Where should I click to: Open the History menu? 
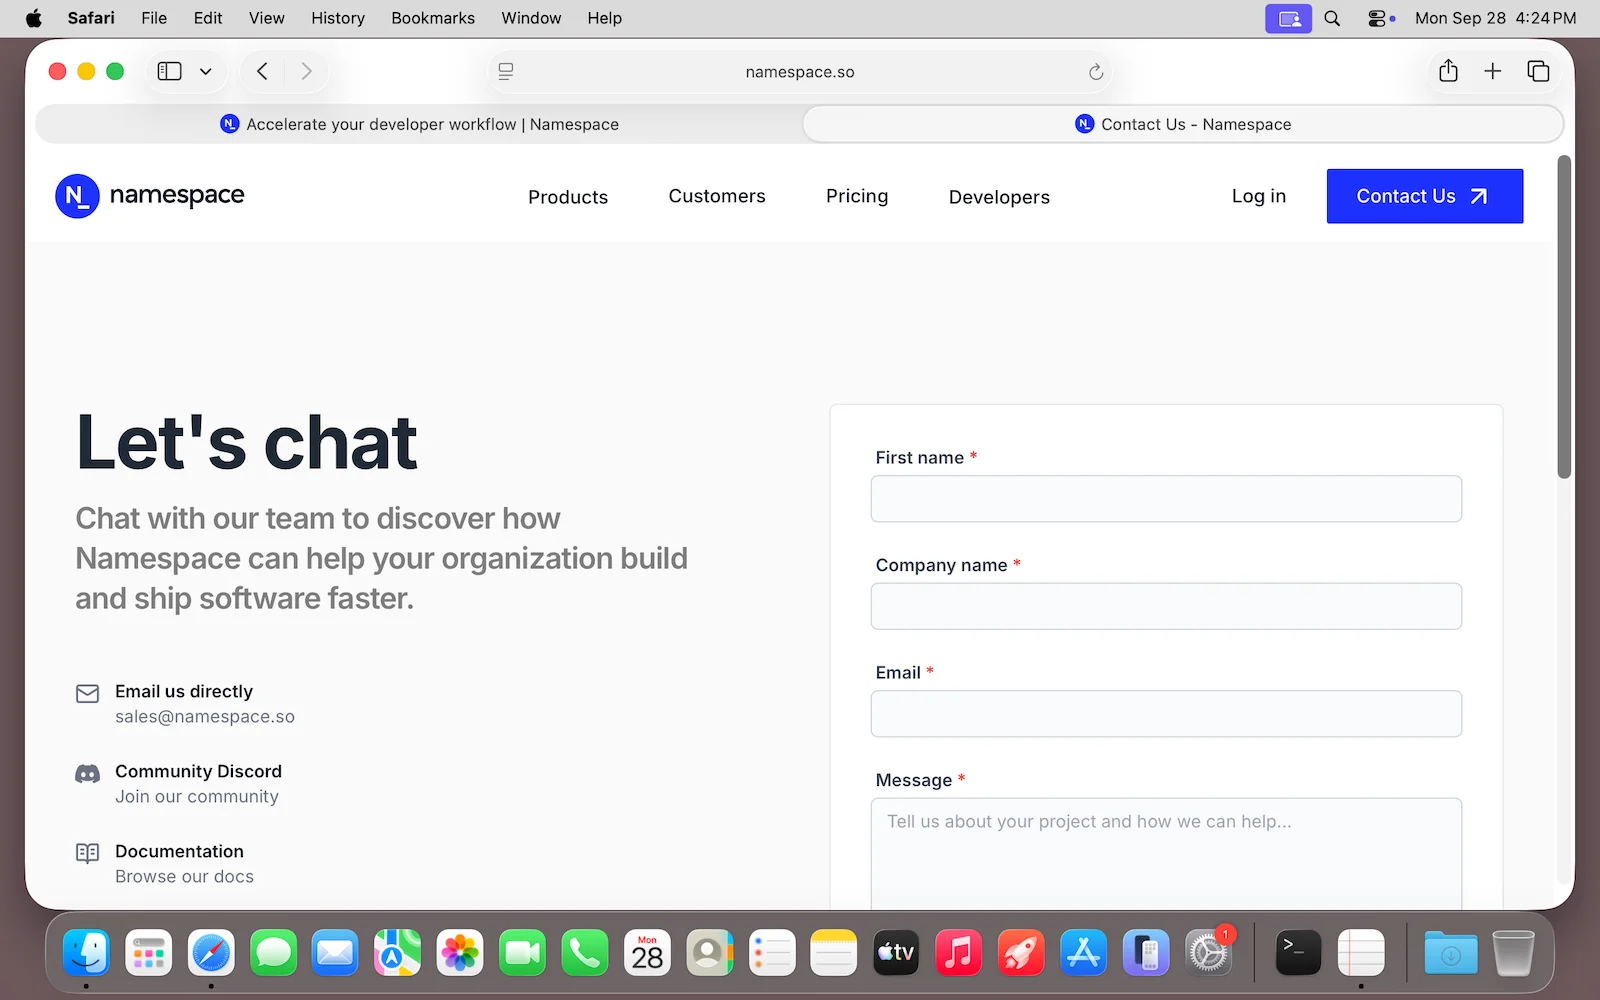pos(338,18)
